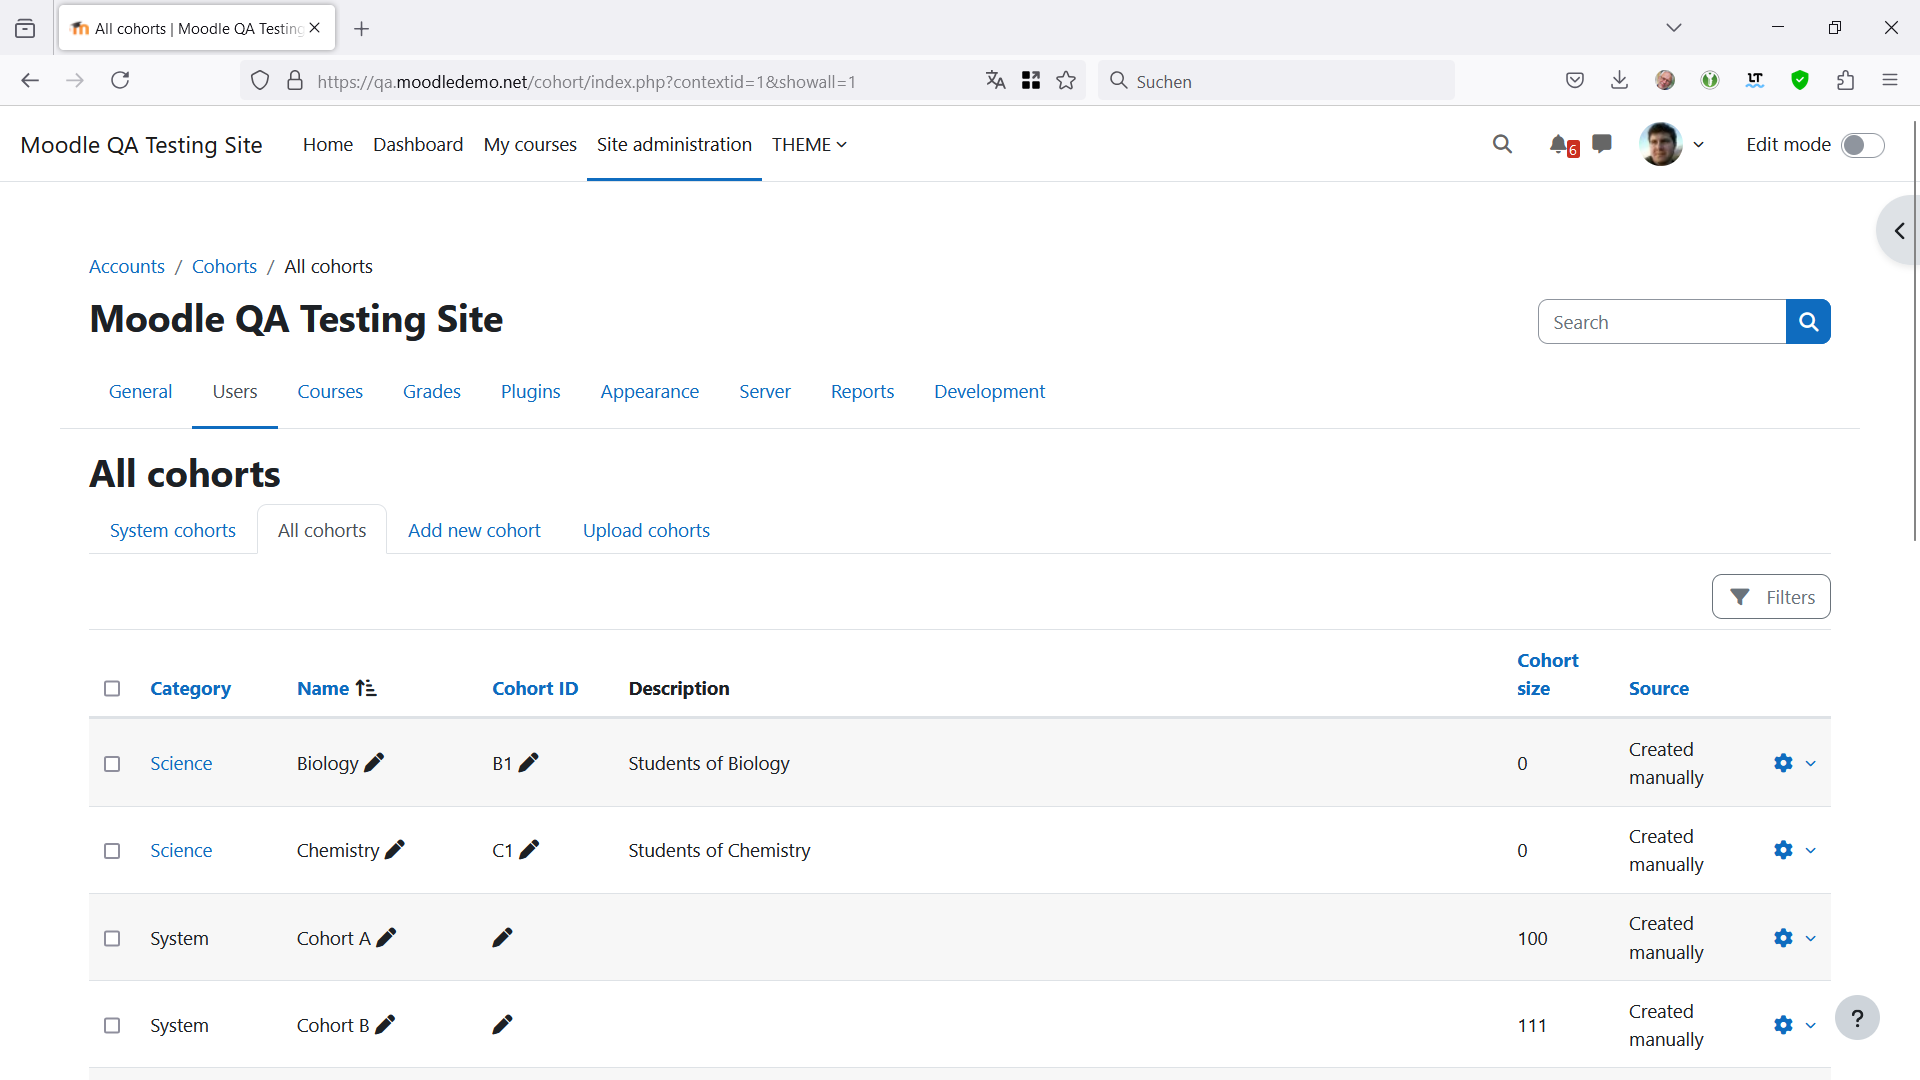Save page to Pocket icon

point(1575,80)
